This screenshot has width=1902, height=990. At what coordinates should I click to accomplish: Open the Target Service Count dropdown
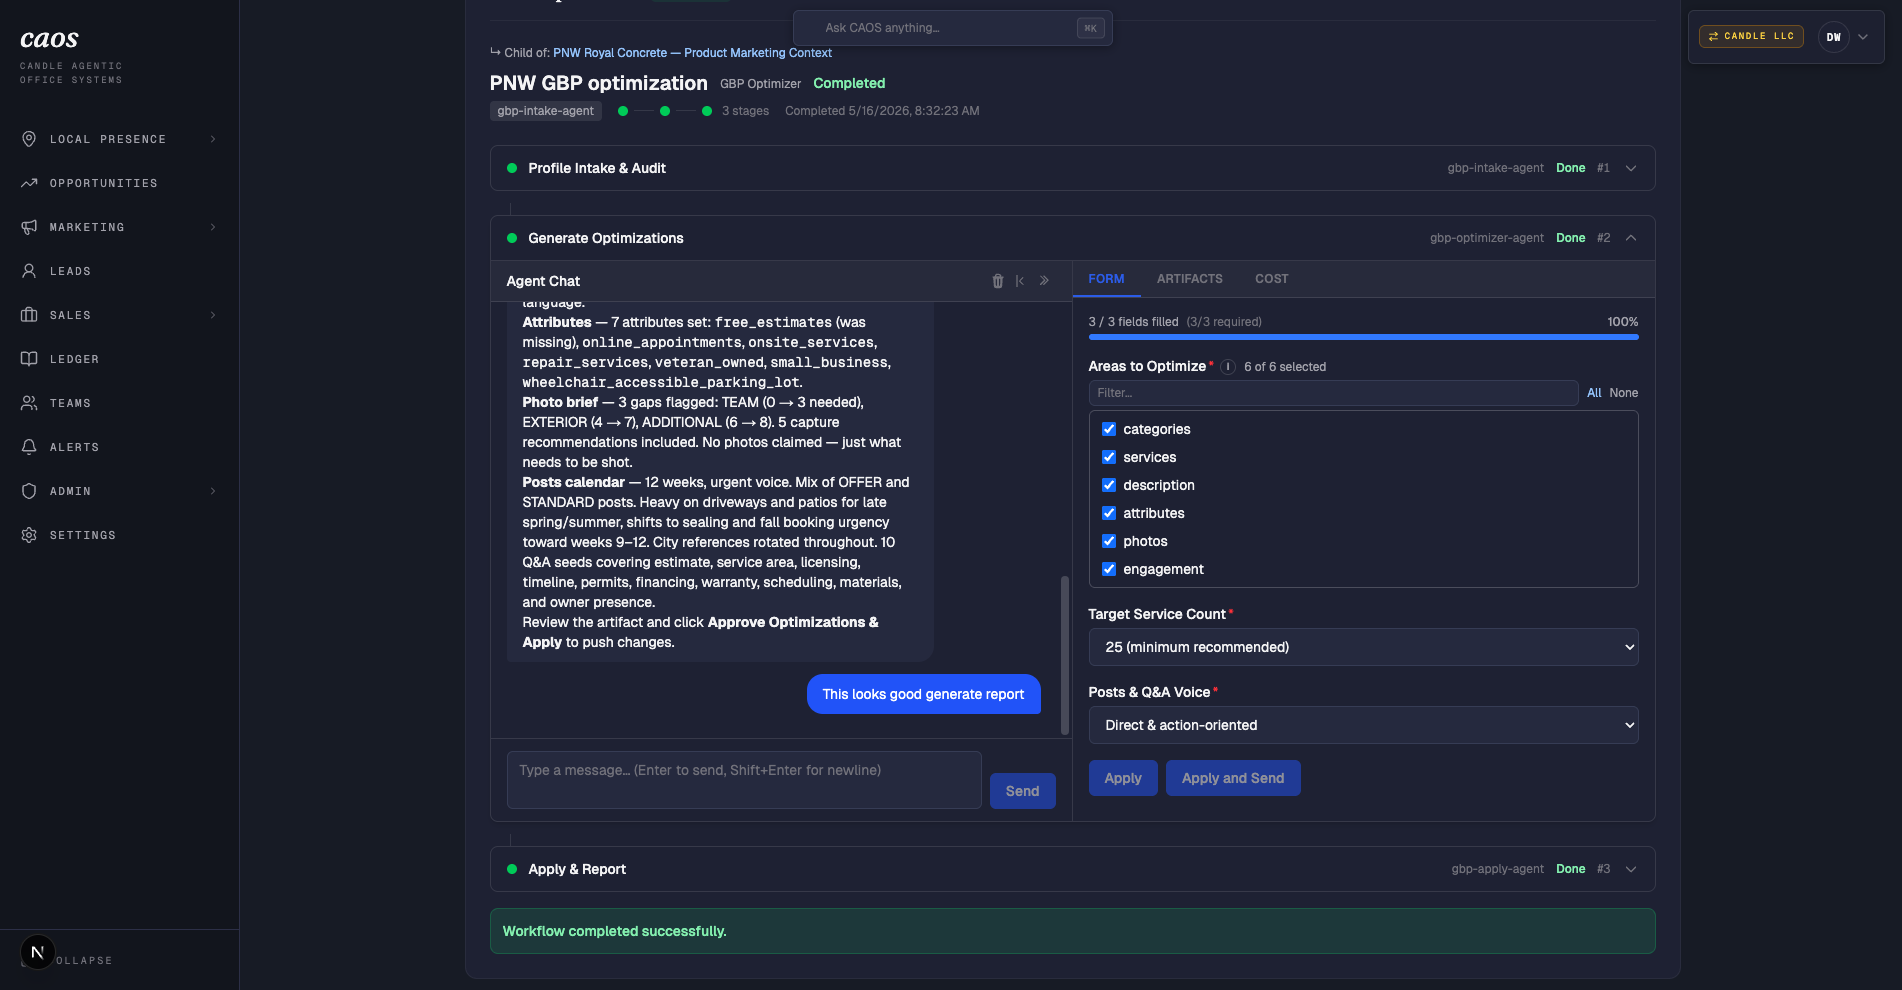point(1363,647)
